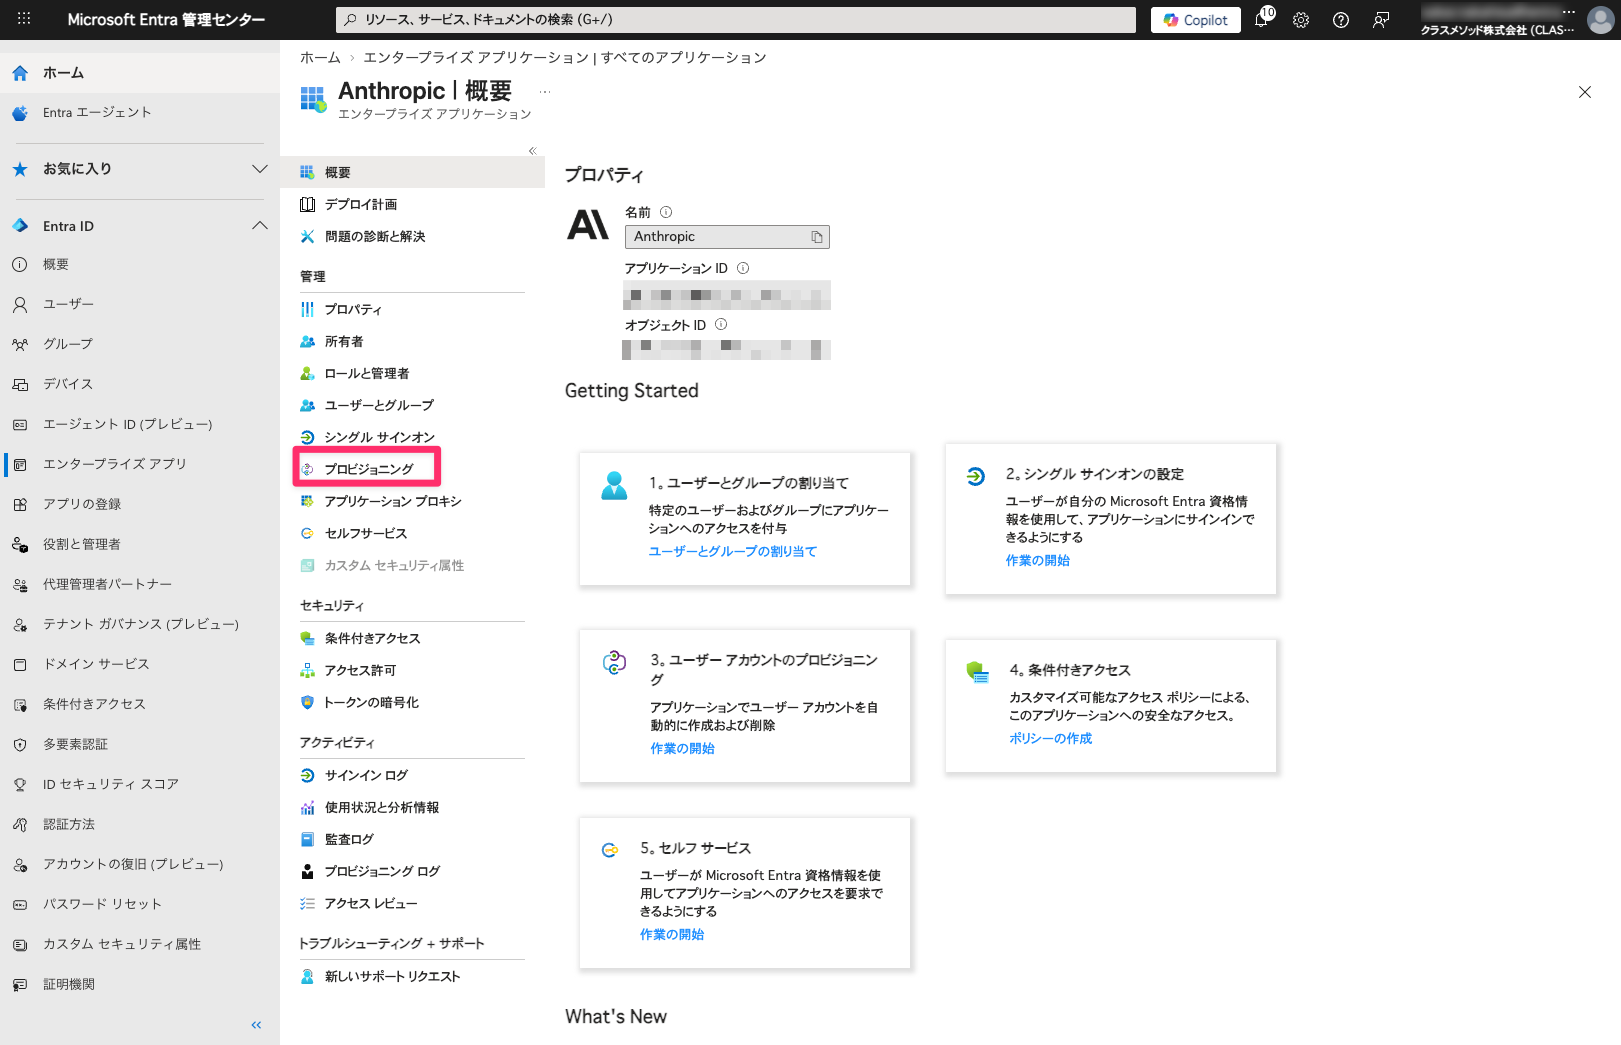Image resolution: width=1621 pixels, height=1045 pixels.
Task: Open the portal menu grid icon
Action: pyautogui.click(x=24, y=19)
